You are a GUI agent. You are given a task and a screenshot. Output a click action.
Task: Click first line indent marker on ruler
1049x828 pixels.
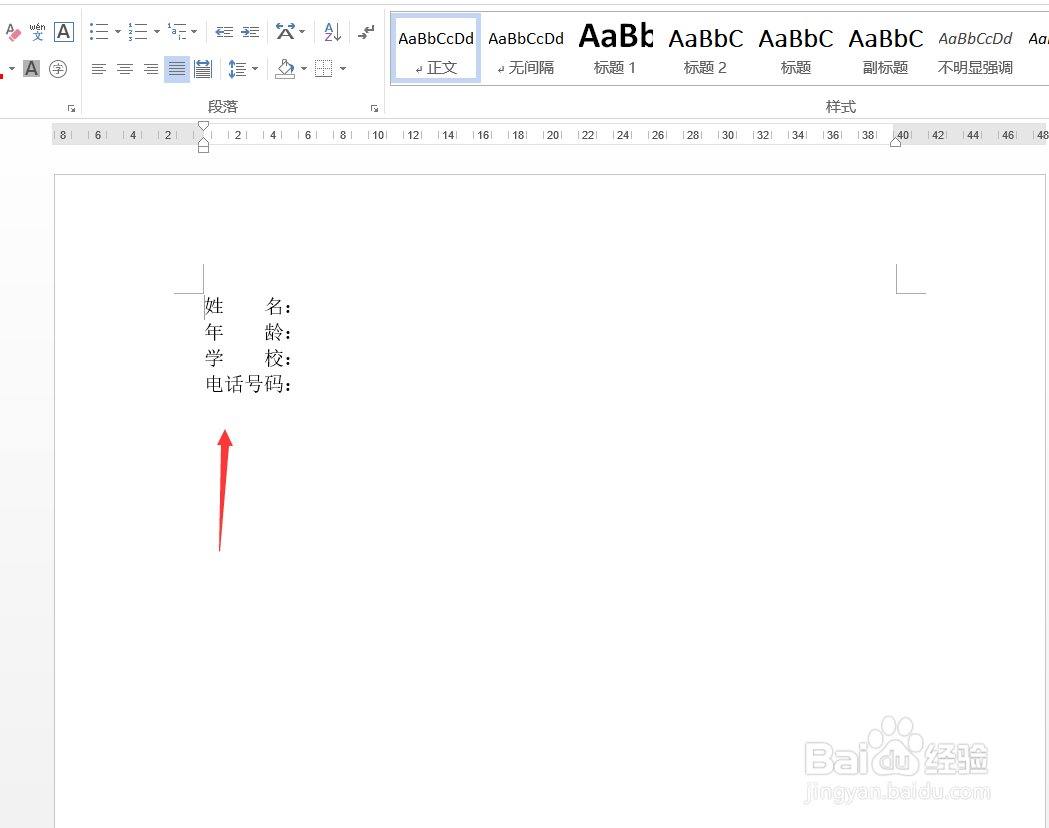click(x=203, y=126)
